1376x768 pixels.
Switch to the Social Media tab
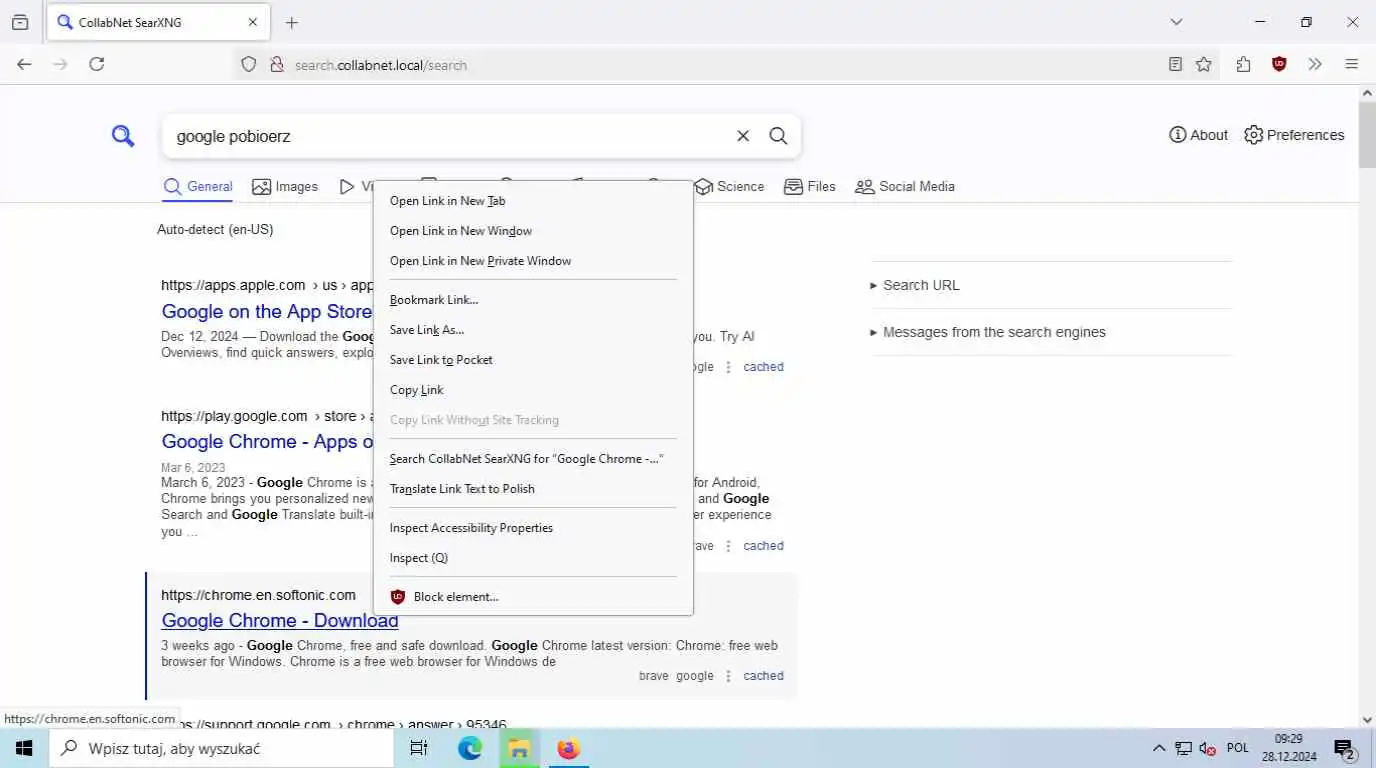click(x=905, y=187)
